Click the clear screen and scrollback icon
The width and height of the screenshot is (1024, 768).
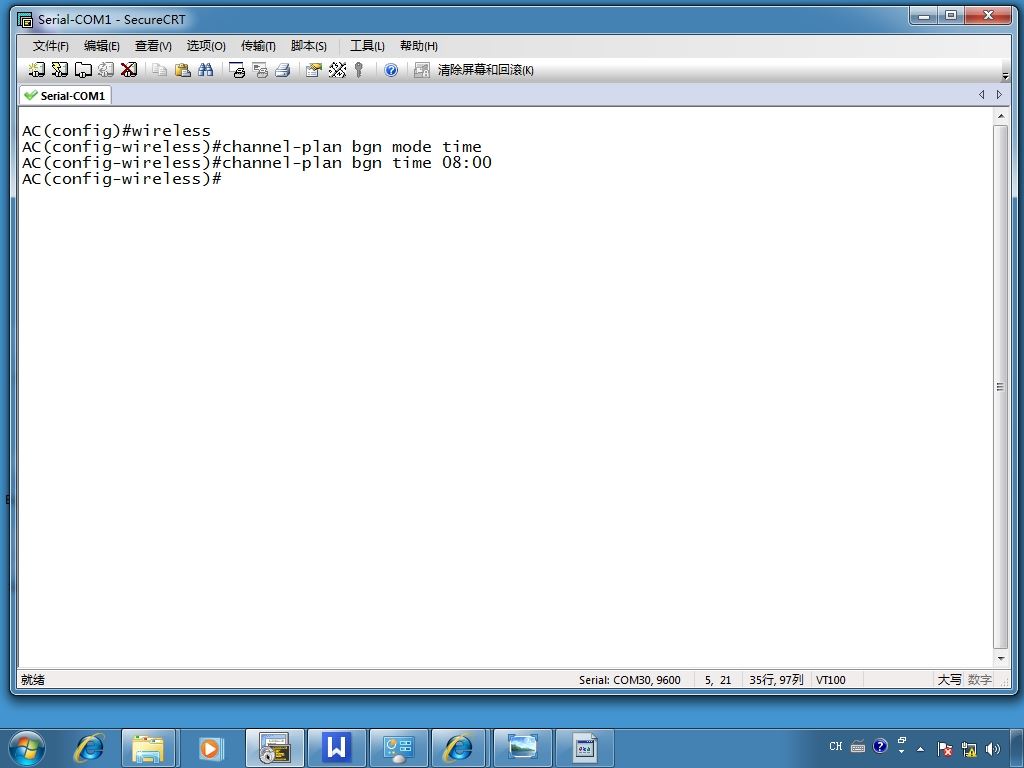[x=422, y=70]
